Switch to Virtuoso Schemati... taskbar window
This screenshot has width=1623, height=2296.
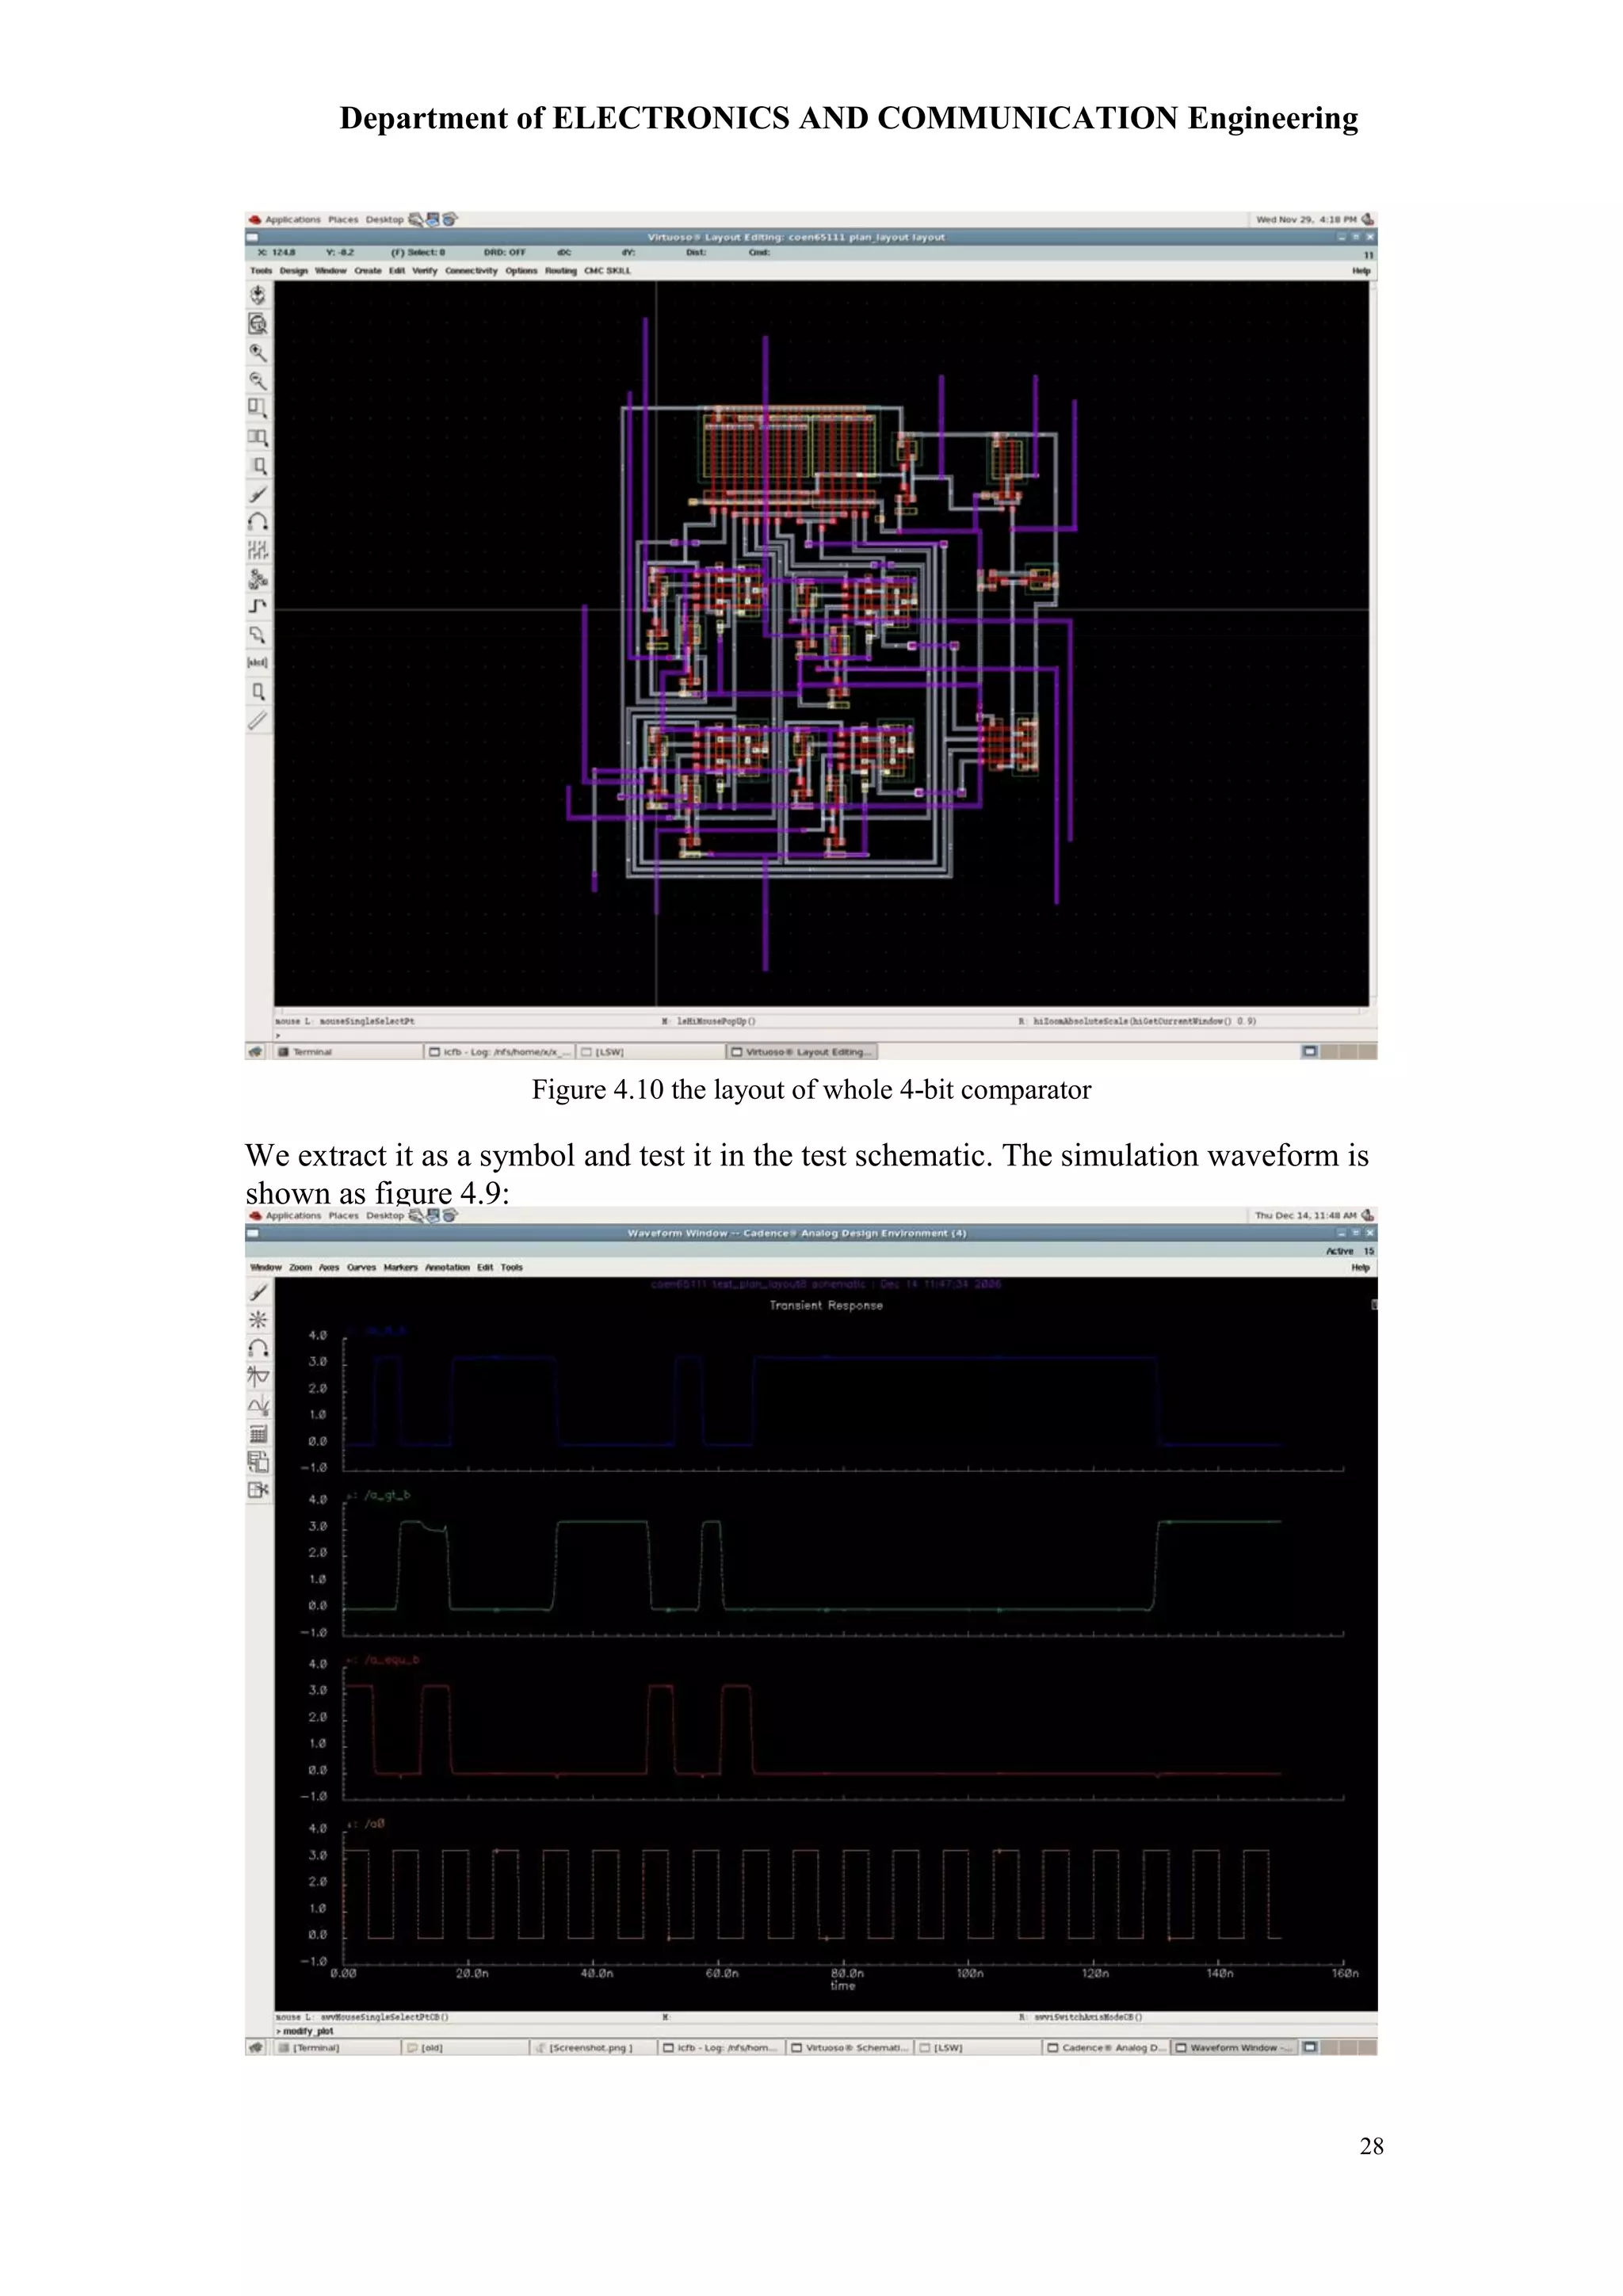pos(849,2047)
